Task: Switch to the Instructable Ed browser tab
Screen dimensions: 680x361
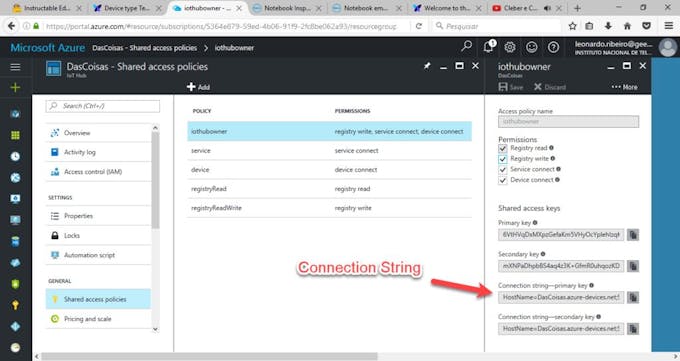Action: [x=47, y=8]
